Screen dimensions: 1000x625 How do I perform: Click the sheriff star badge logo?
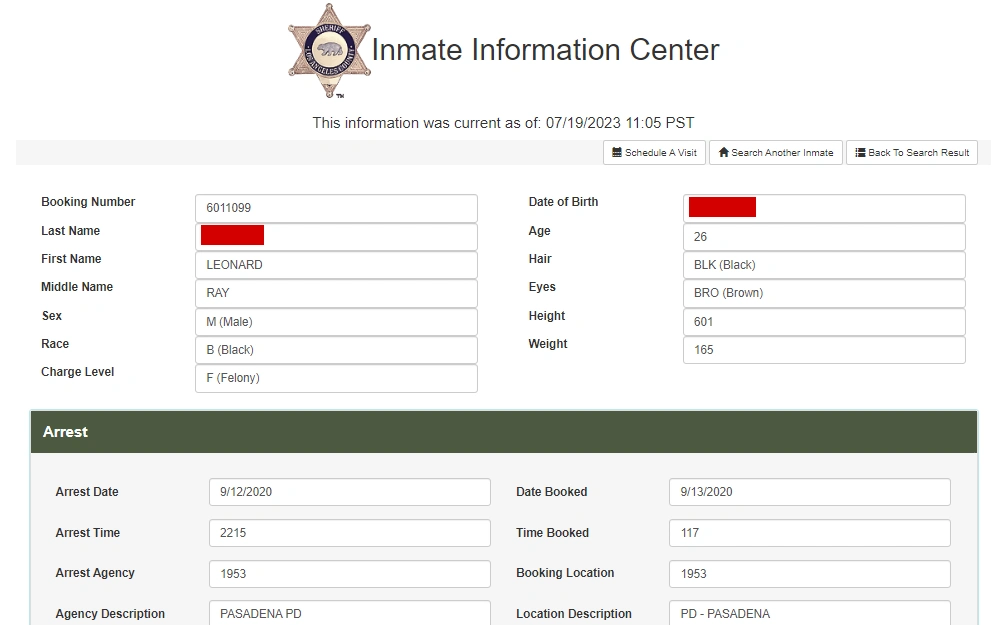[330, 50]
